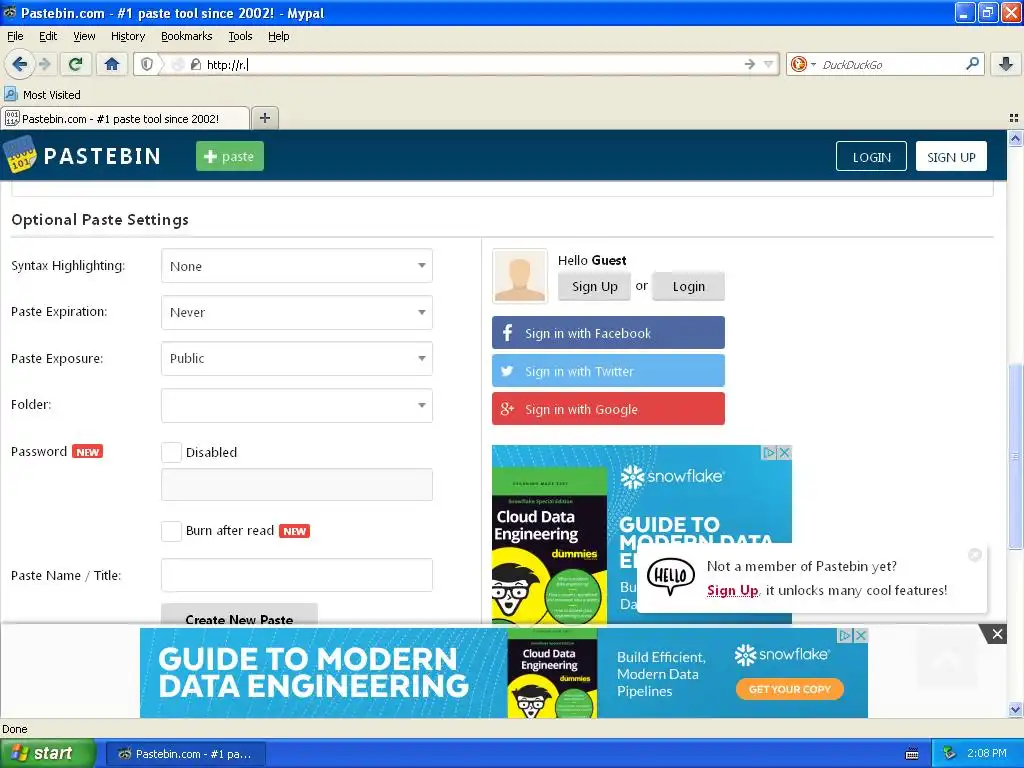Click the HELLO speech bubble icon
1024x768 pixels.
[671, 576]
